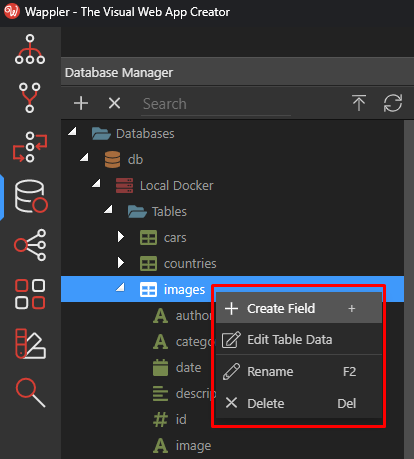Click the image field text-type icon
The image size is (414, 459).
160,446
